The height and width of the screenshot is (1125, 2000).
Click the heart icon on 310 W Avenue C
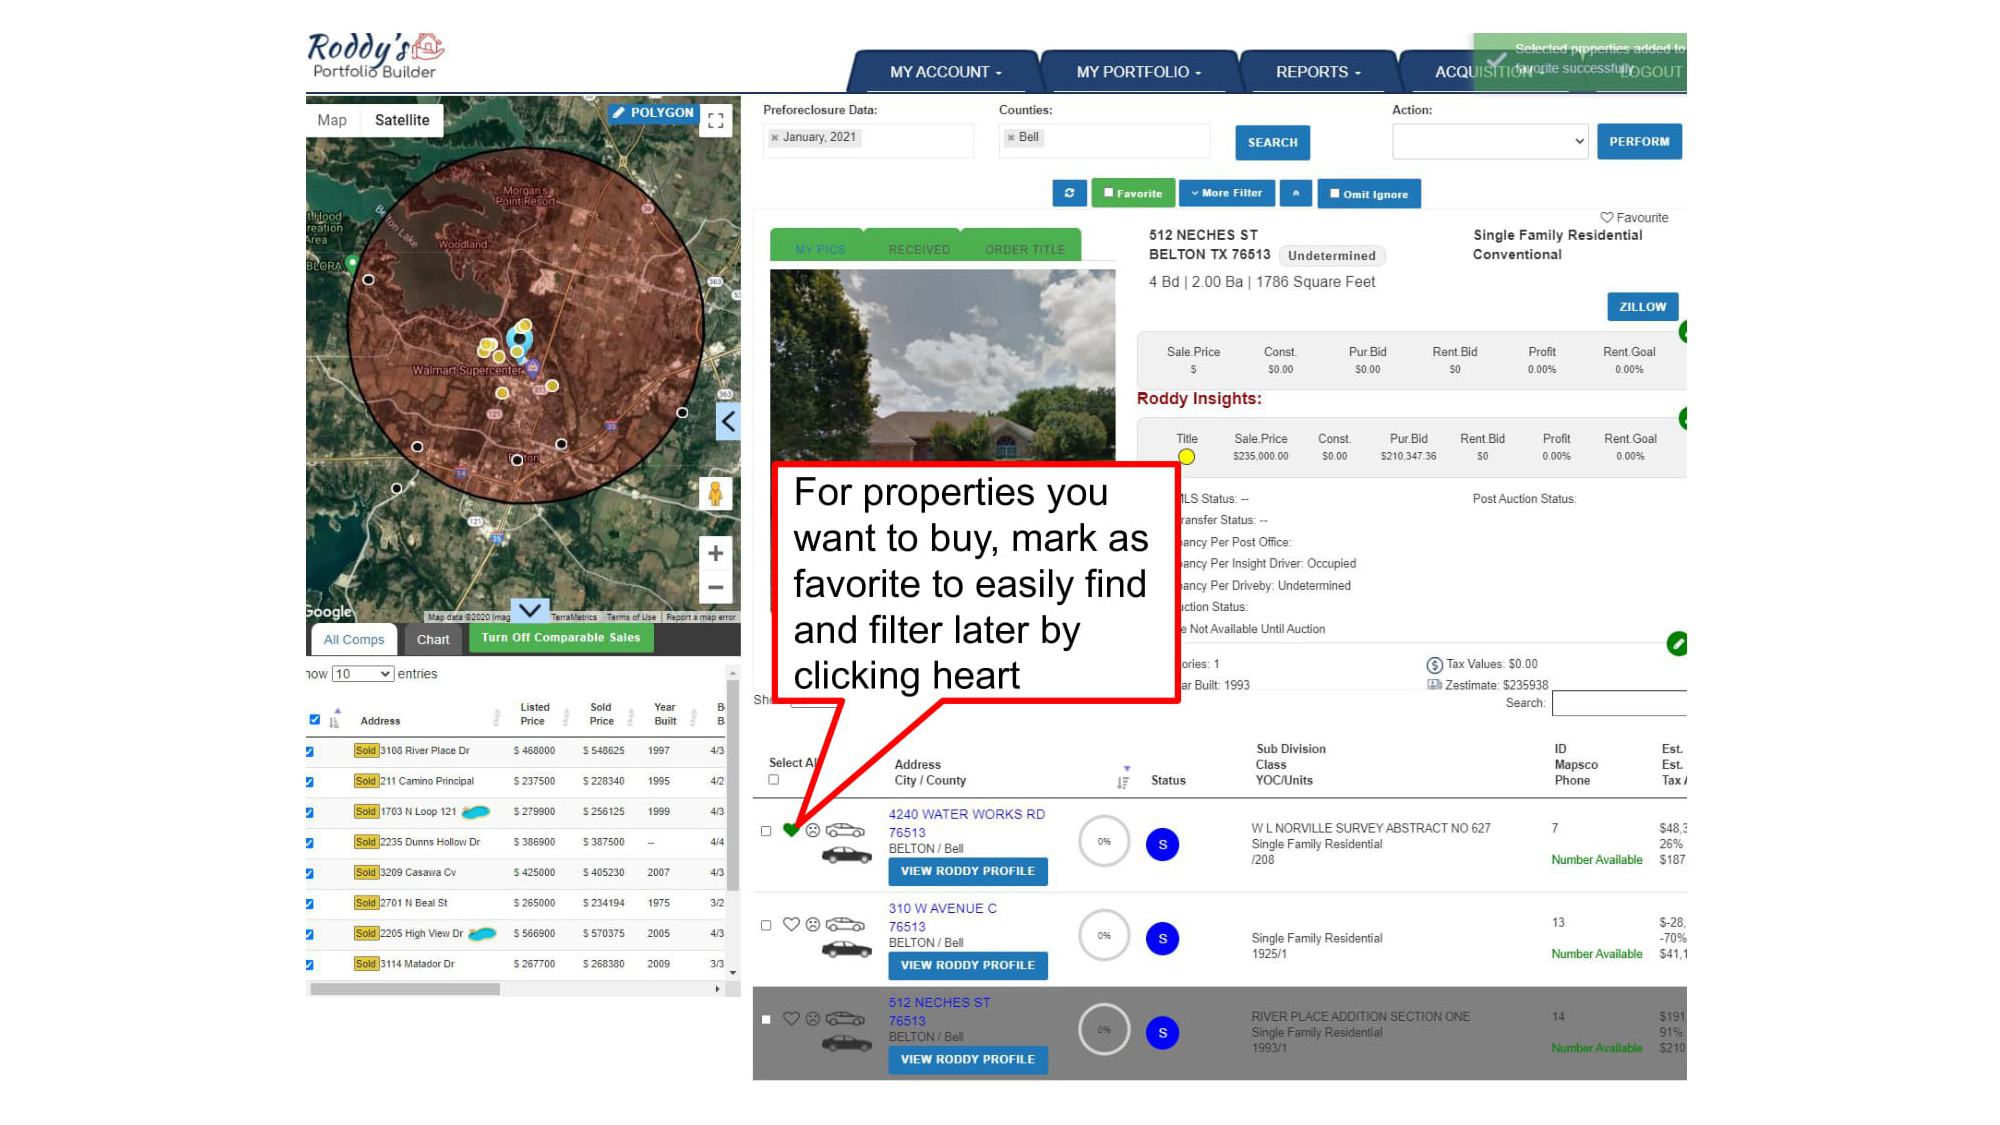tap(791, 924)
